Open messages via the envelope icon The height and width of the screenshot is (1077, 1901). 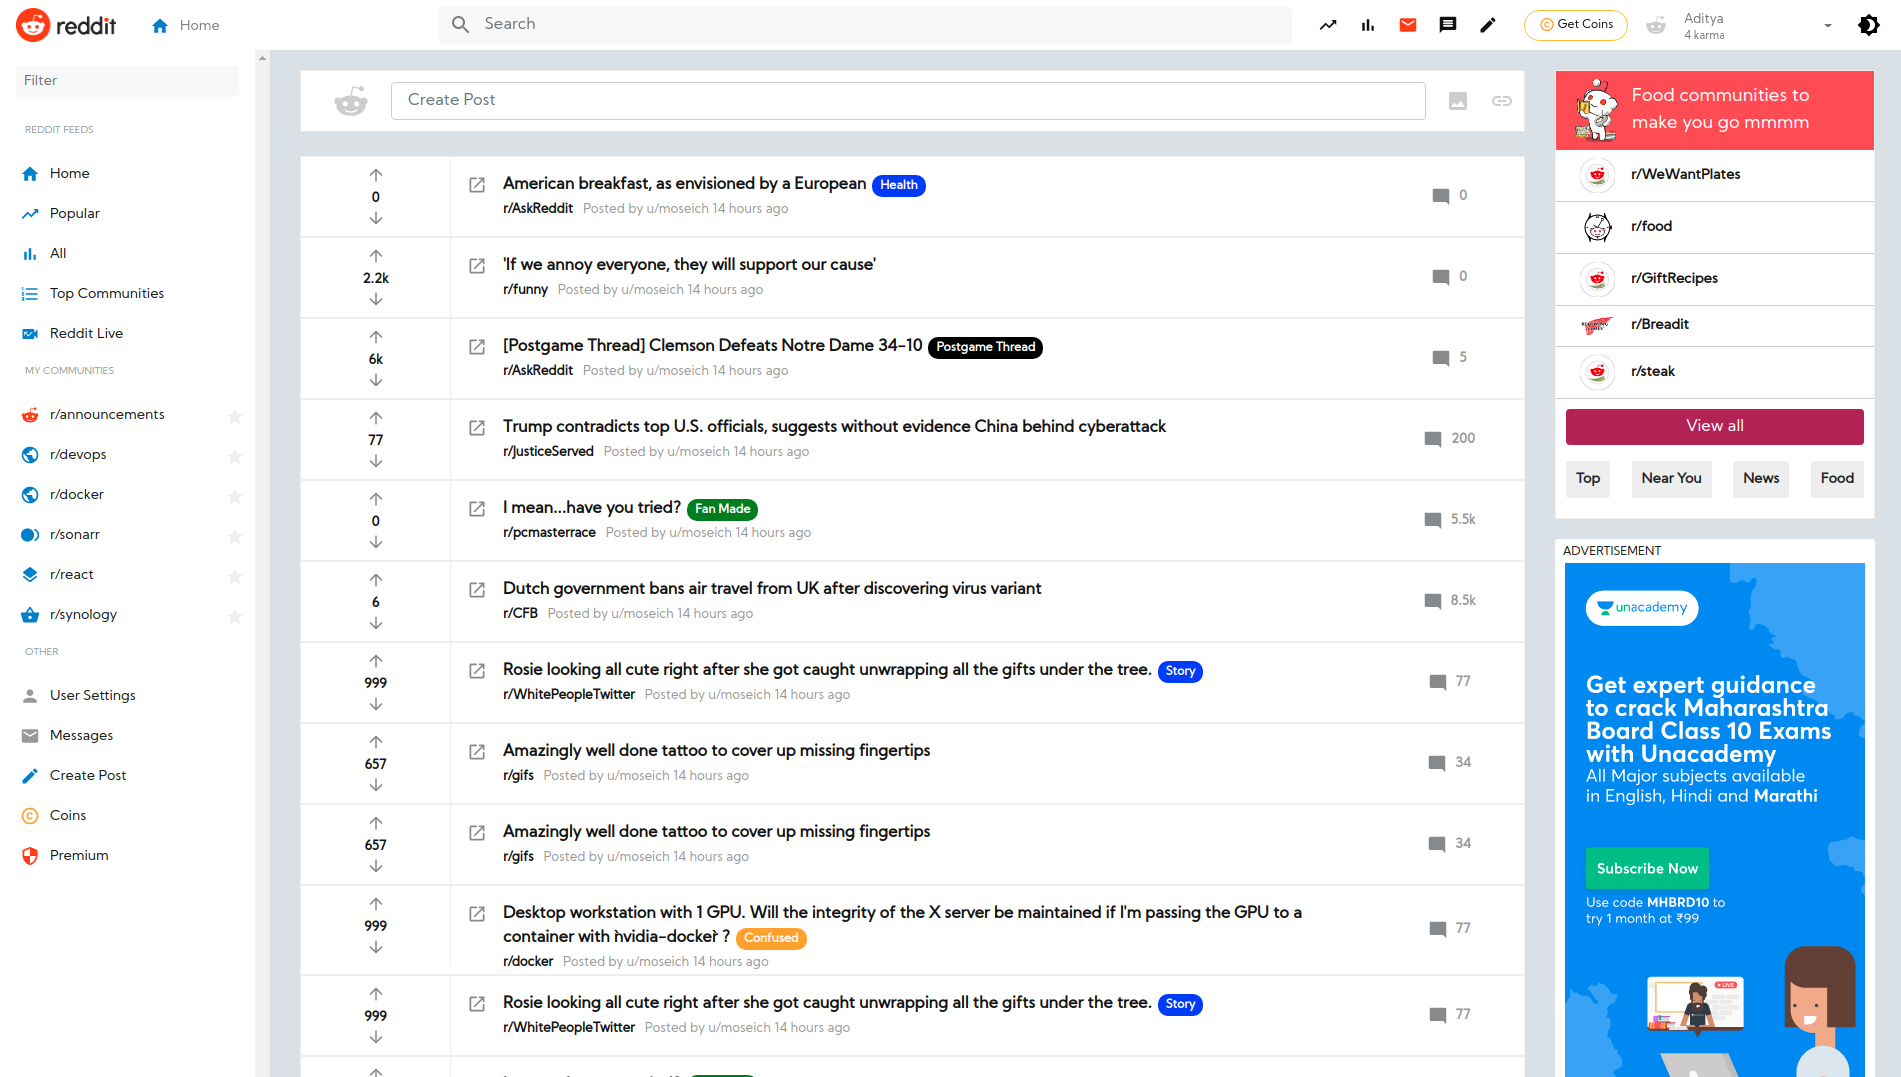point(1407,24)
